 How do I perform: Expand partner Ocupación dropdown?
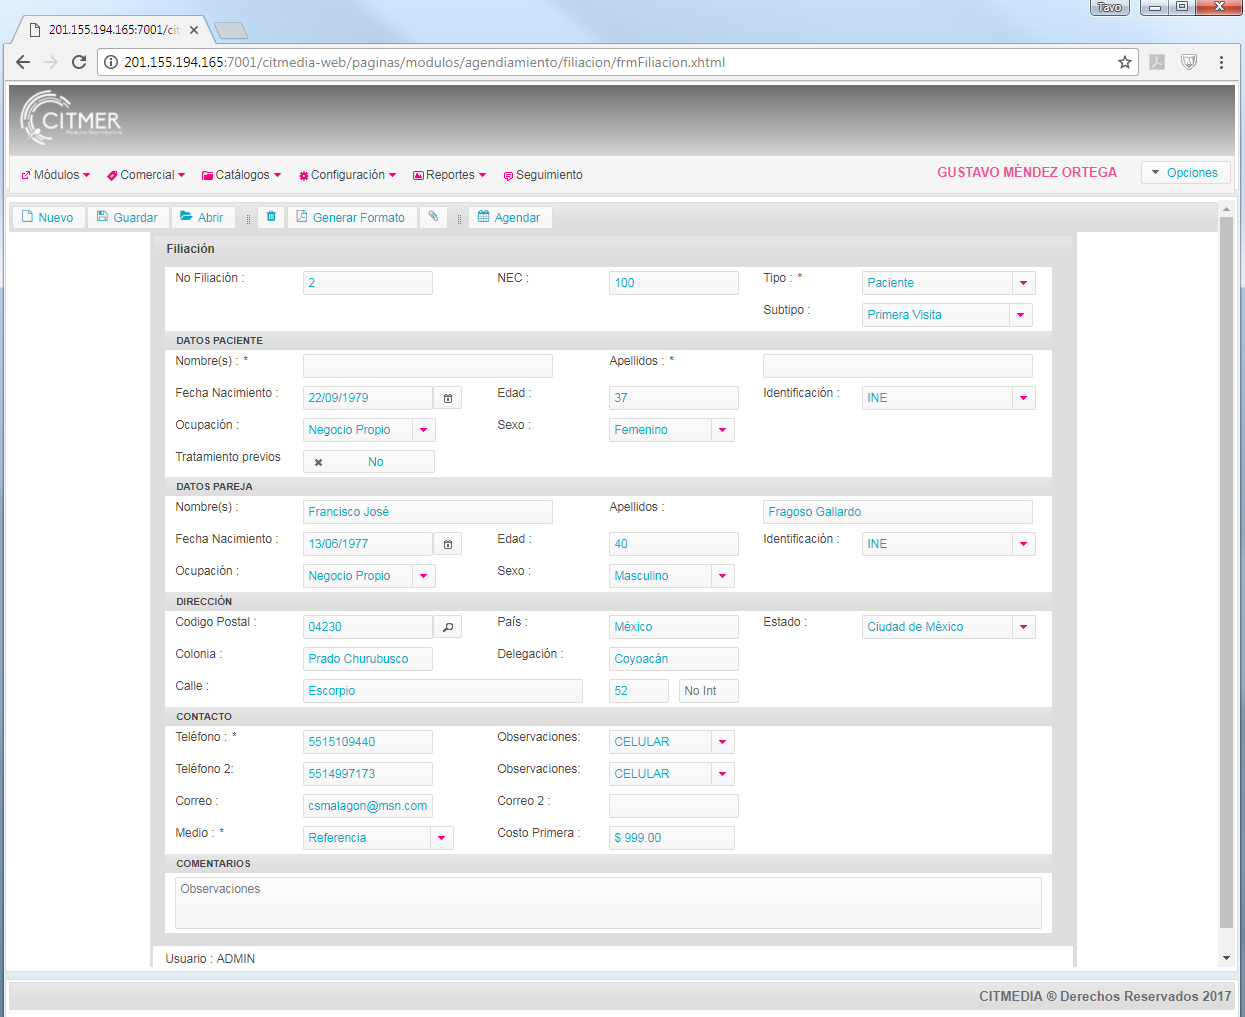click(x=423, y=576)
